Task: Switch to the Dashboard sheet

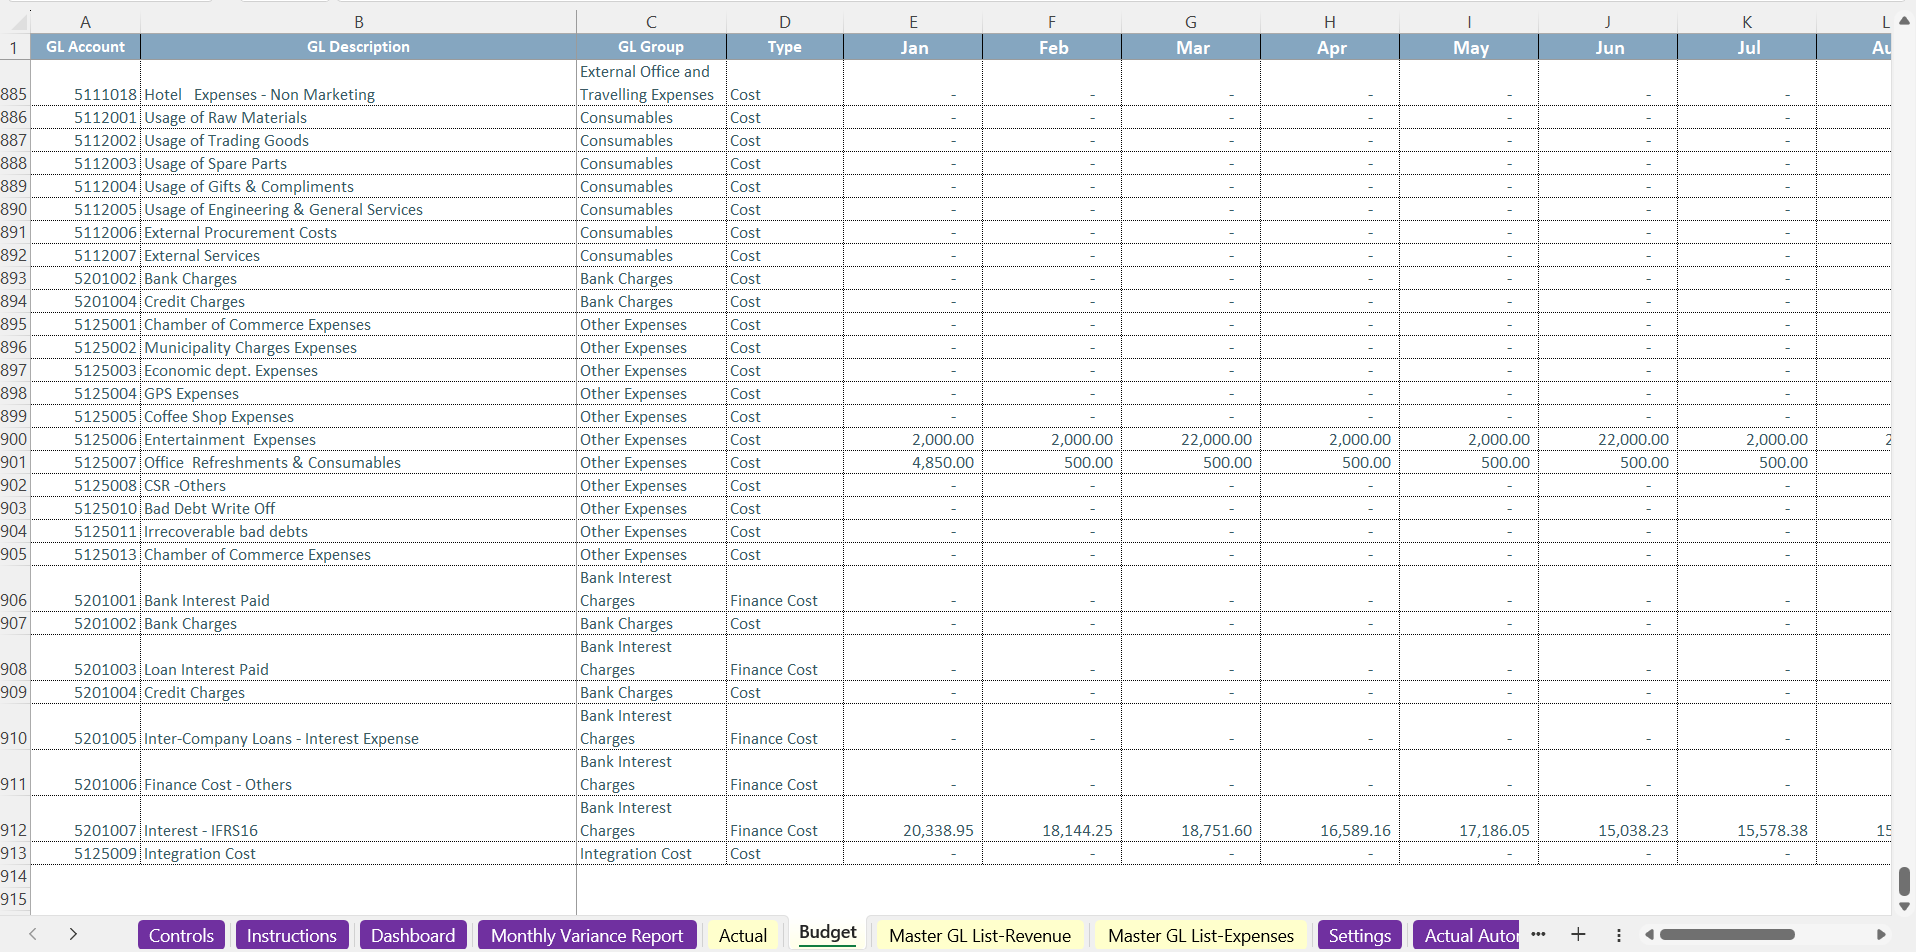Action: [x=412, y=935]
